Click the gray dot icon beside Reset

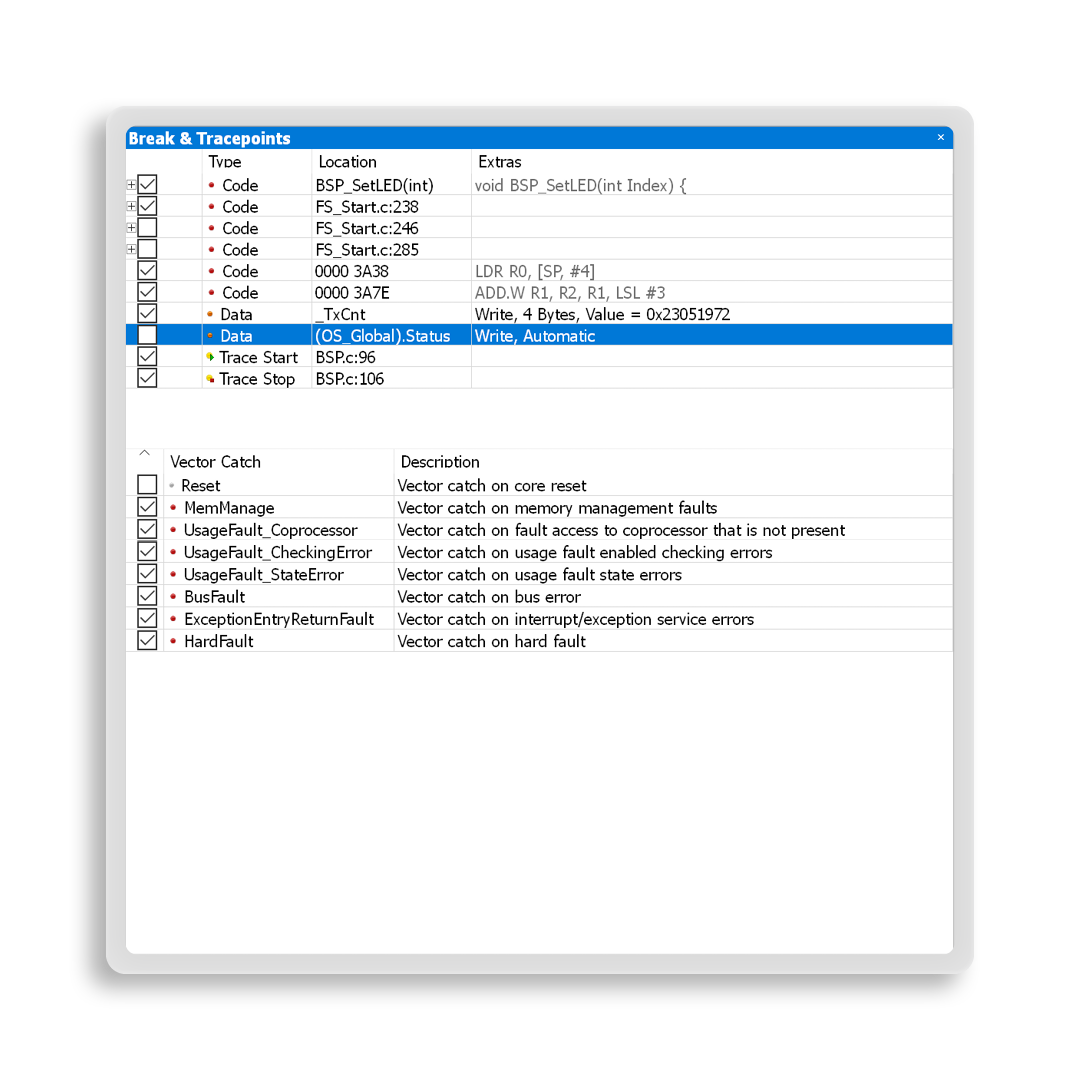click(x=172, y=485)
